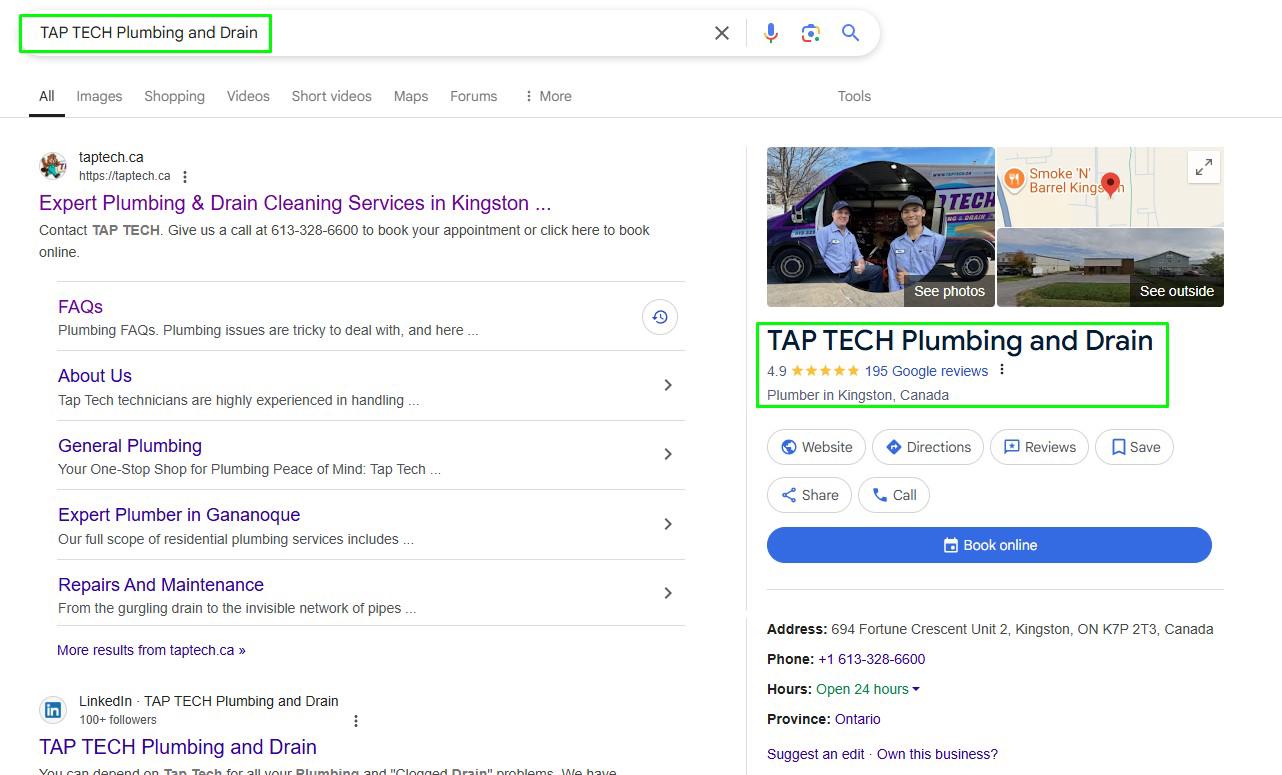Switch to the Images tab
The width and height of the screenshot is (1282, 775).
pos(99,96)
